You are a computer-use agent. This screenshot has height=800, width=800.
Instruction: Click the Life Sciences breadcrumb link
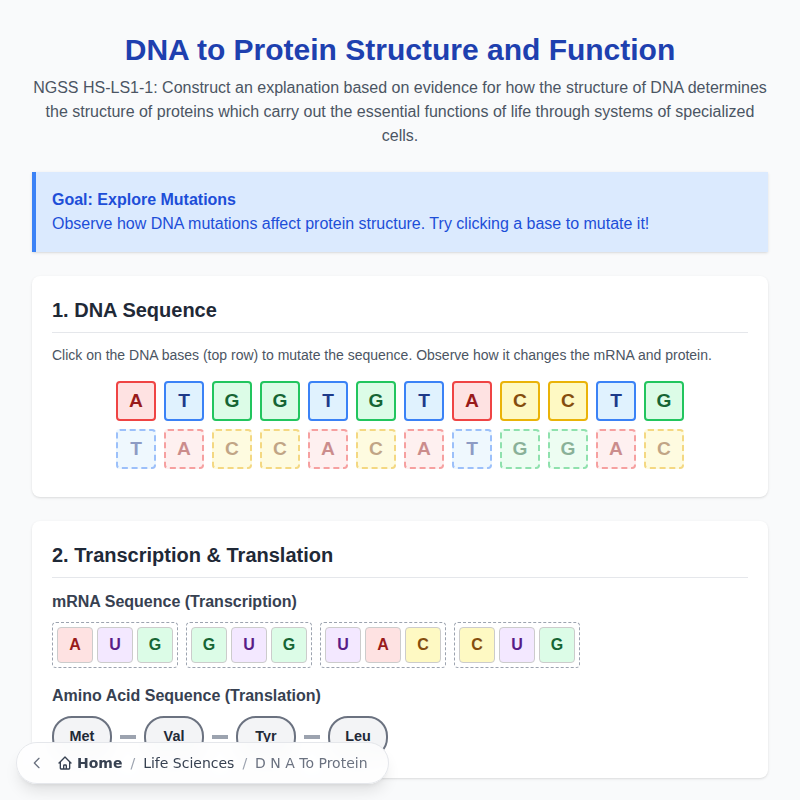[x=186, y=762]
